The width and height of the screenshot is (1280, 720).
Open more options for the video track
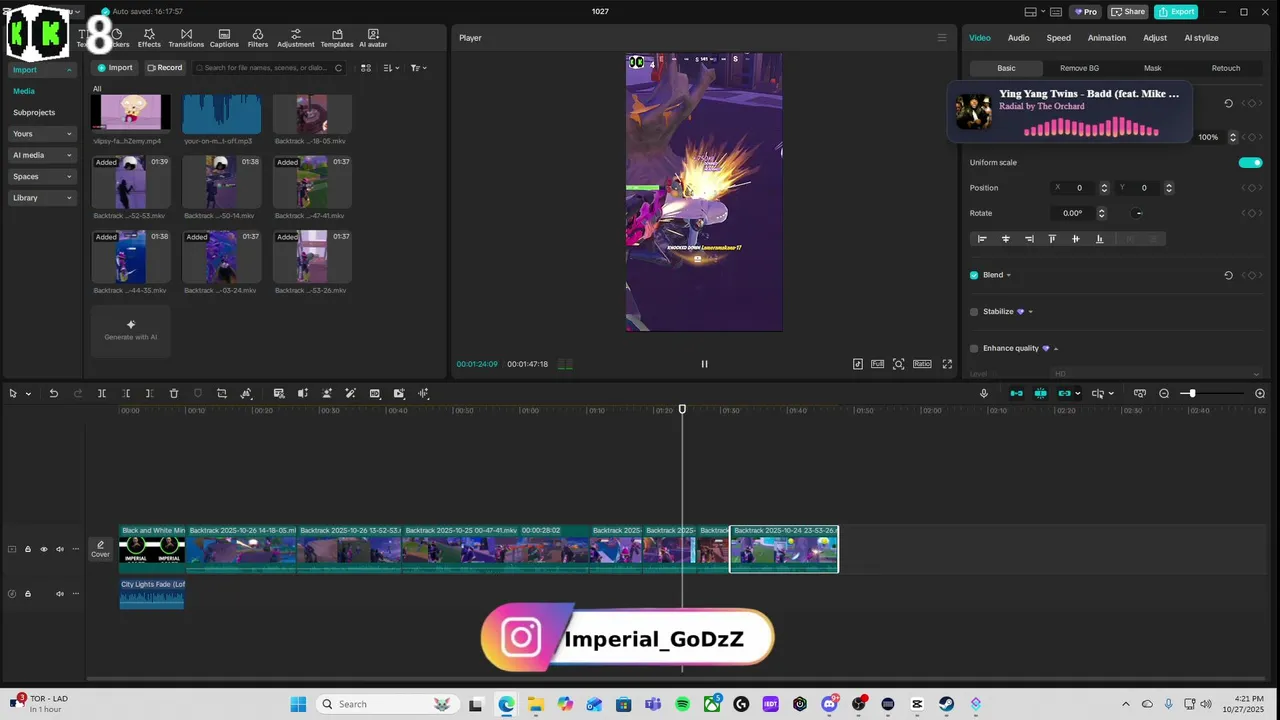[x=76, y=549]
